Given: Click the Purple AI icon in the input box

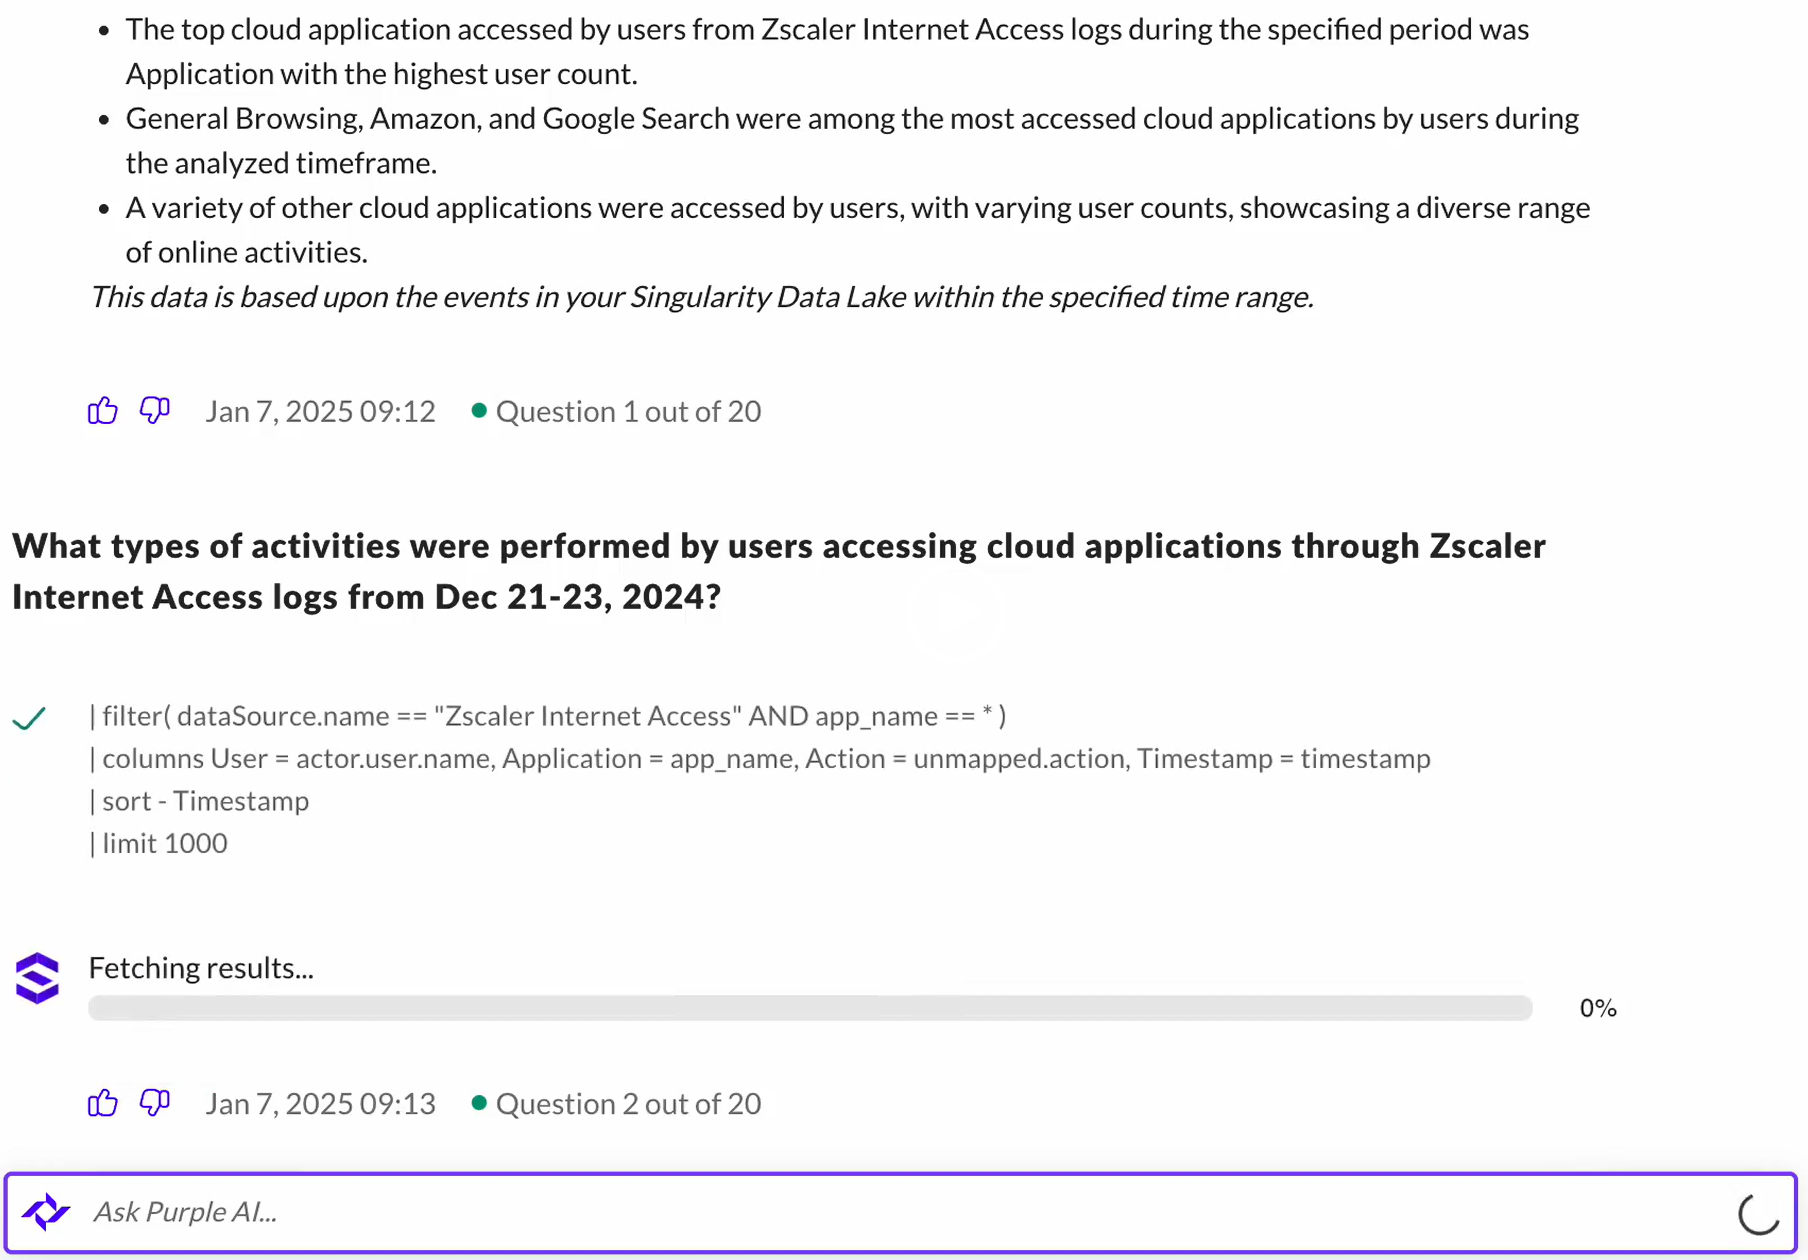Looking at the screenshot, I should pyautogui.click(x=46, y=1212).
